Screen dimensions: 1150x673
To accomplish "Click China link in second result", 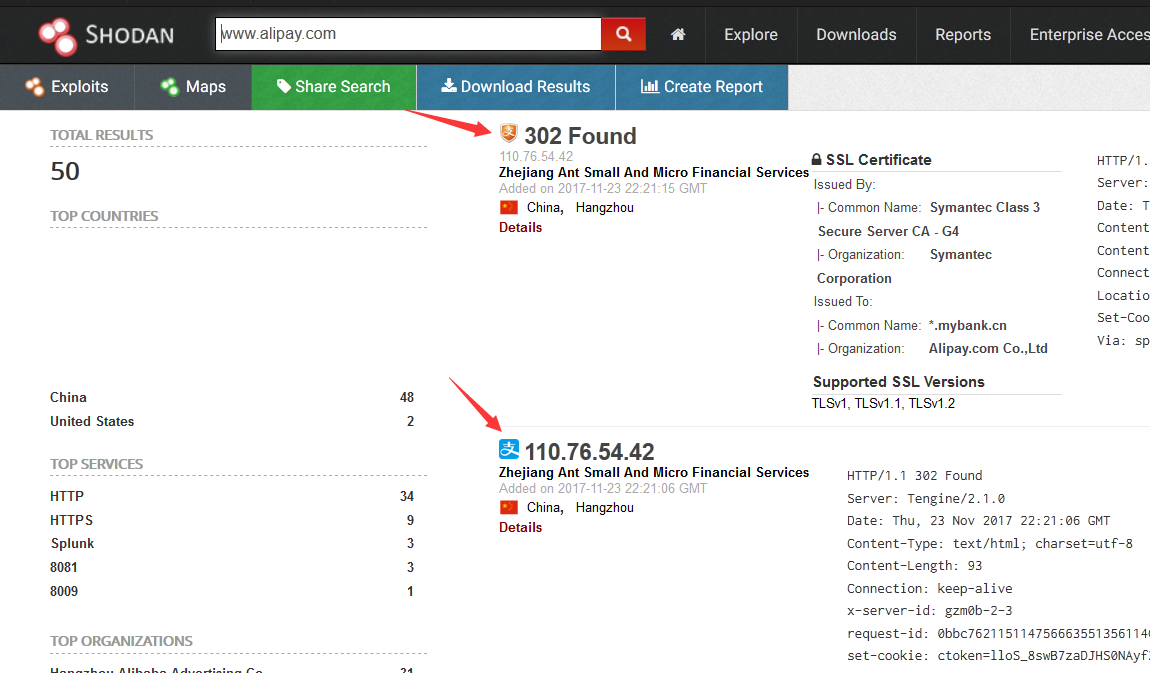I will pos(543,507).
